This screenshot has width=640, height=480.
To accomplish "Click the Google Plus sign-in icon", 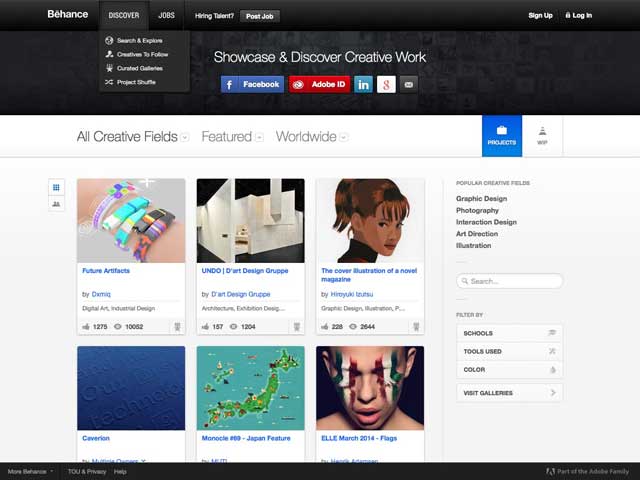I will [x=386, y=84].
